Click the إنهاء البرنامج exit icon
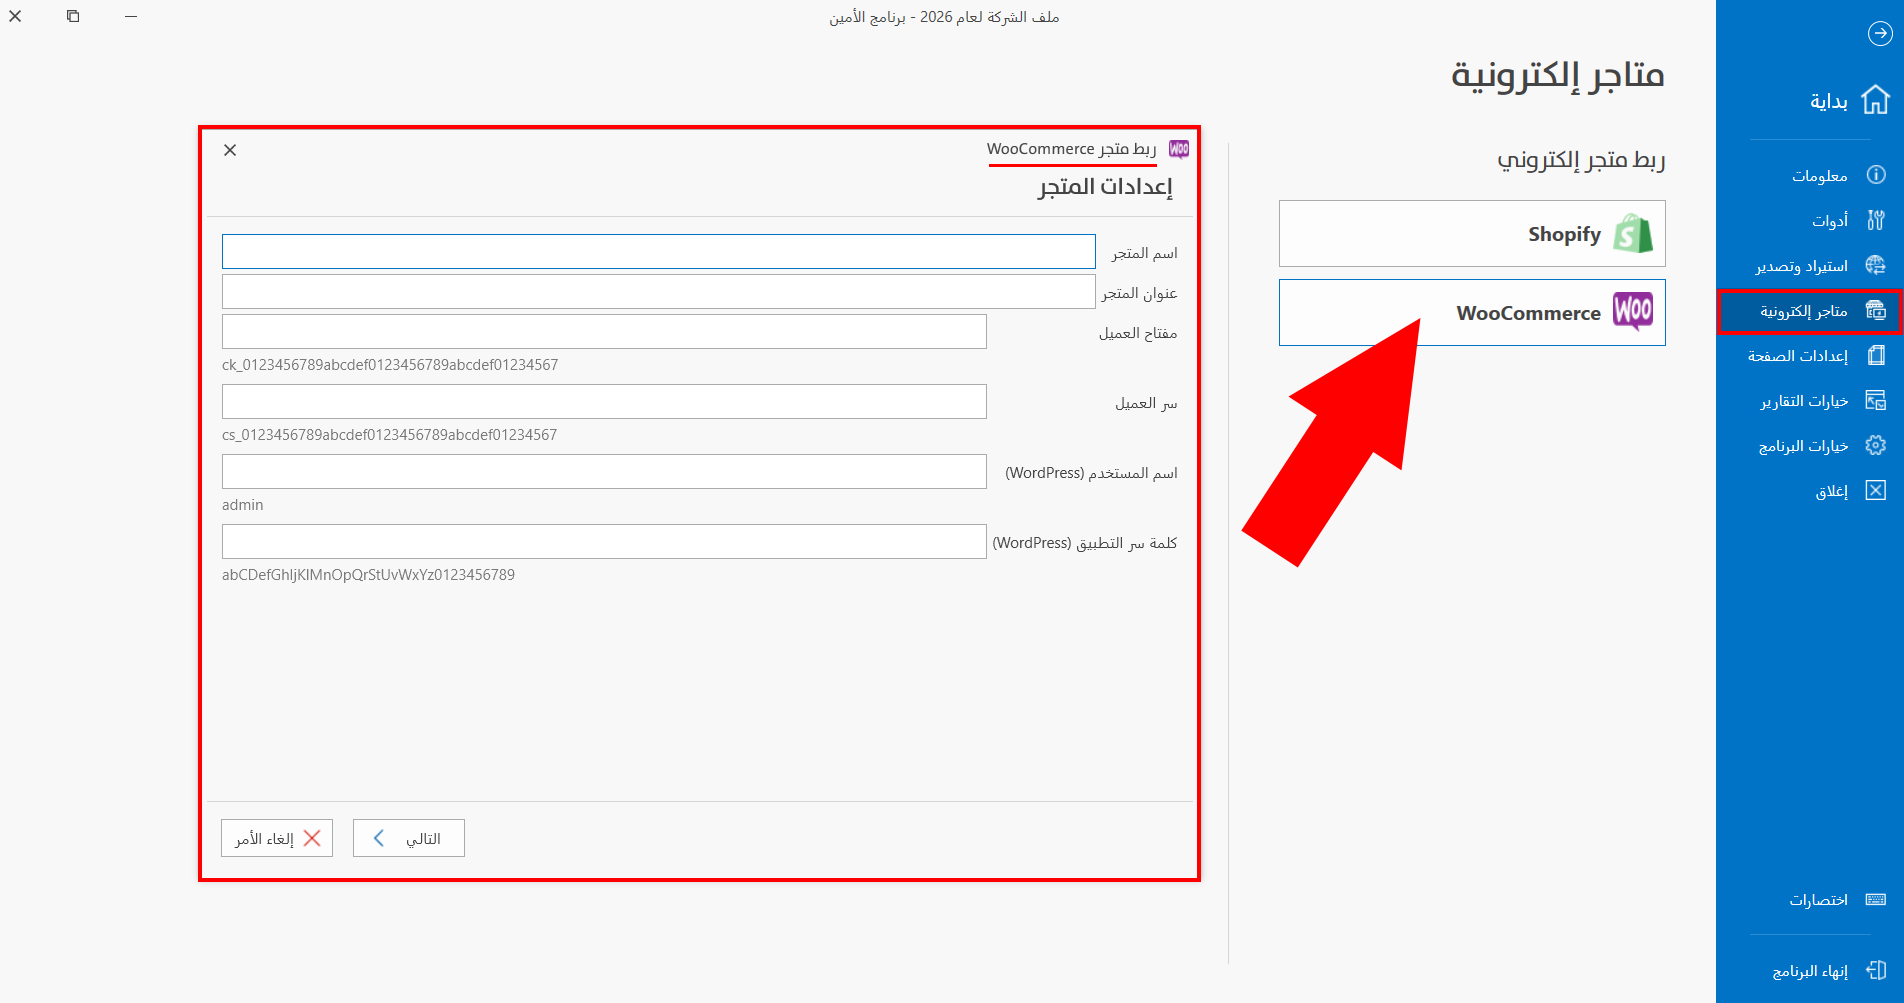Screen dimensions: 1904x1003 point(1876,970)
